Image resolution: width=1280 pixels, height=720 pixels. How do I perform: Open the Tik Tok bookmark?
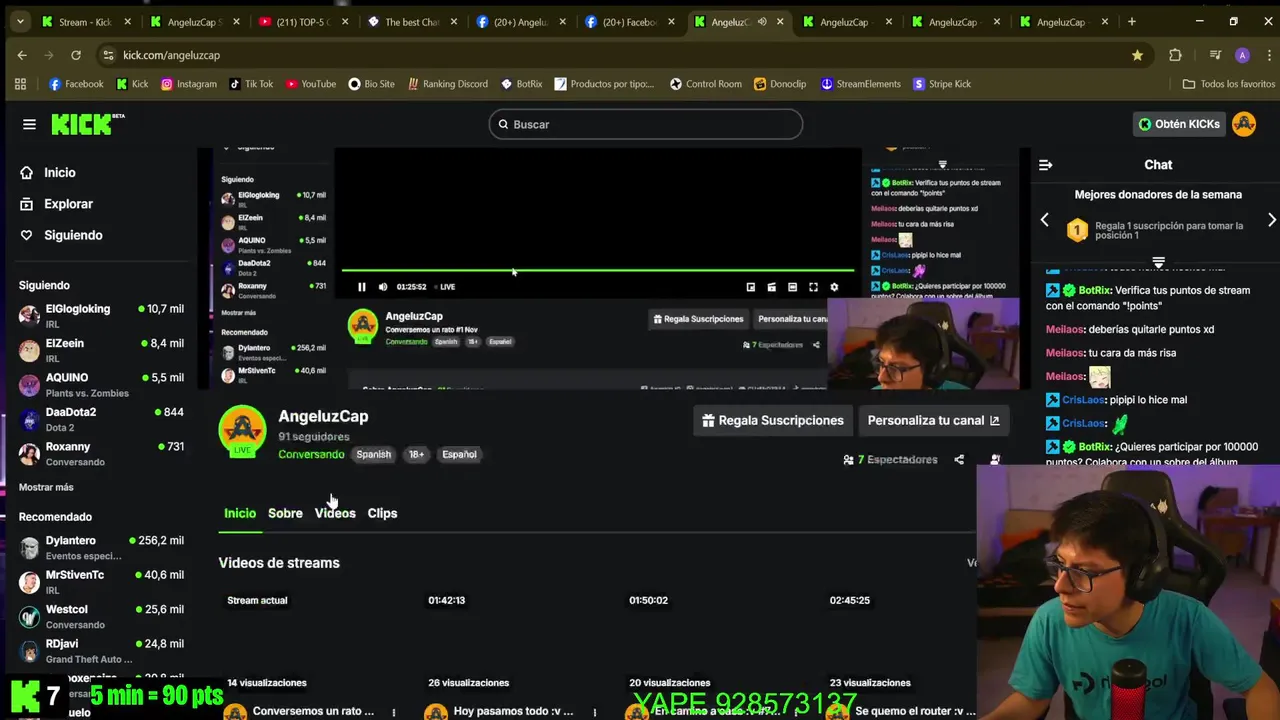[x=250, y=84]
